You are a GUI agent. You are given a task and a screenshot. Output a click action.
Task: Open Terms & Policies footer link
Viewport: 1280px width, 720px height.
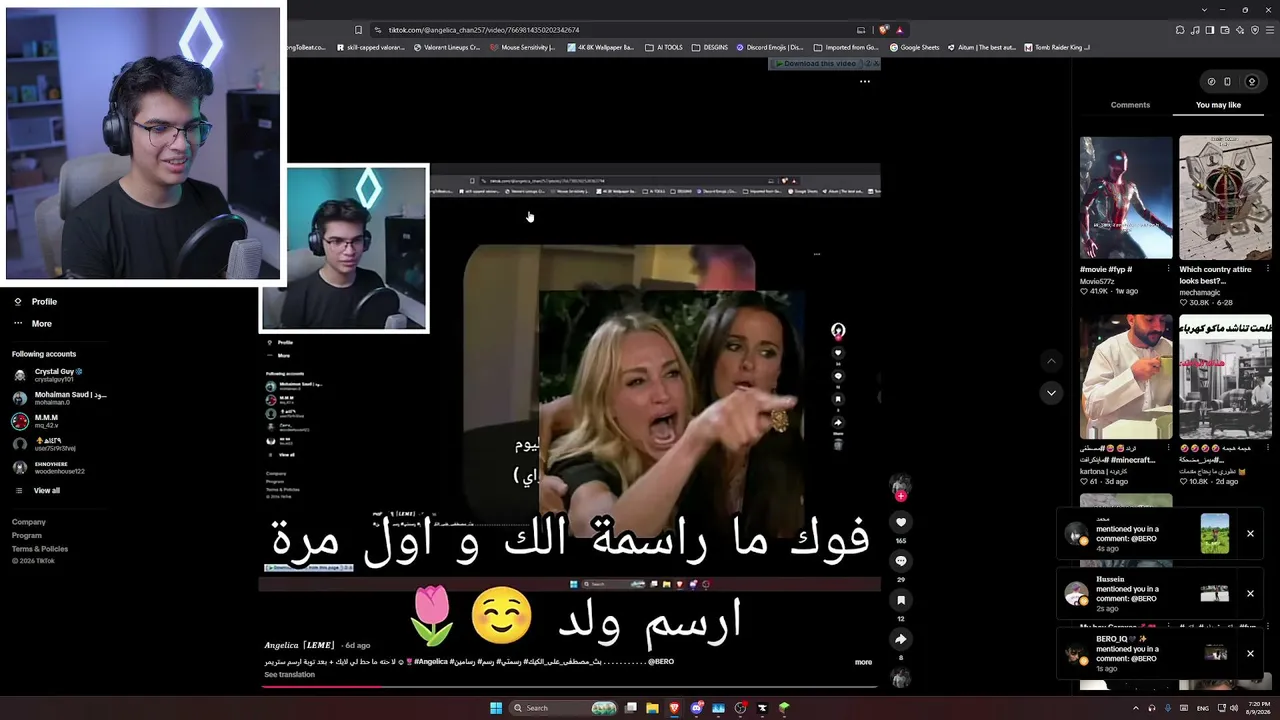[x=40, y=549]
